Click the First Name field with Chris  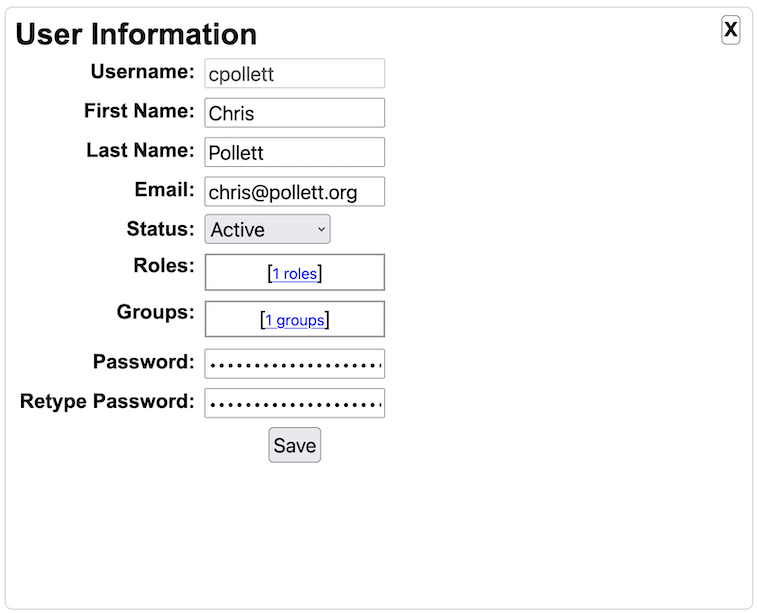pos(294,113)
